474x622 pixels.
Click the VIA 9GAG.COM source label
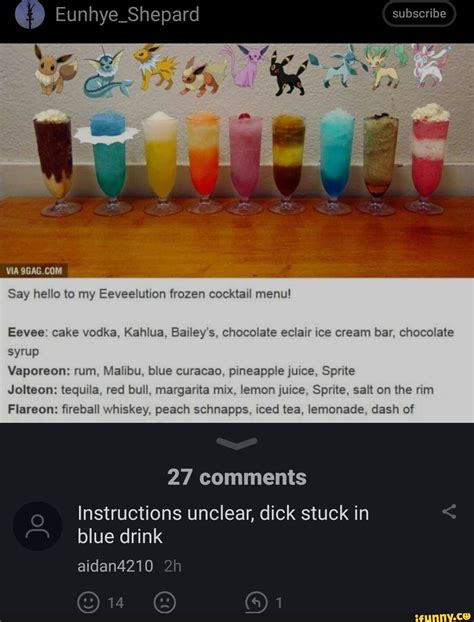coord(34,271)
